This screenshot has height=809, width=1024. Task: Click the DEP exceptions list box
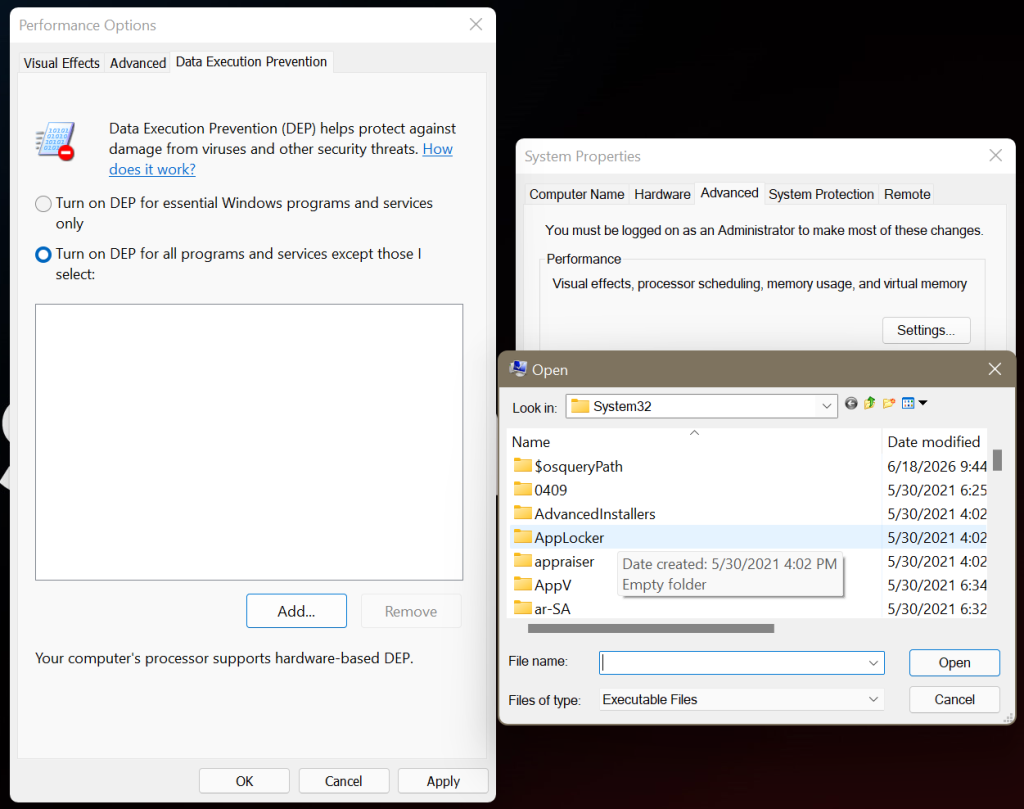point(249,442)
